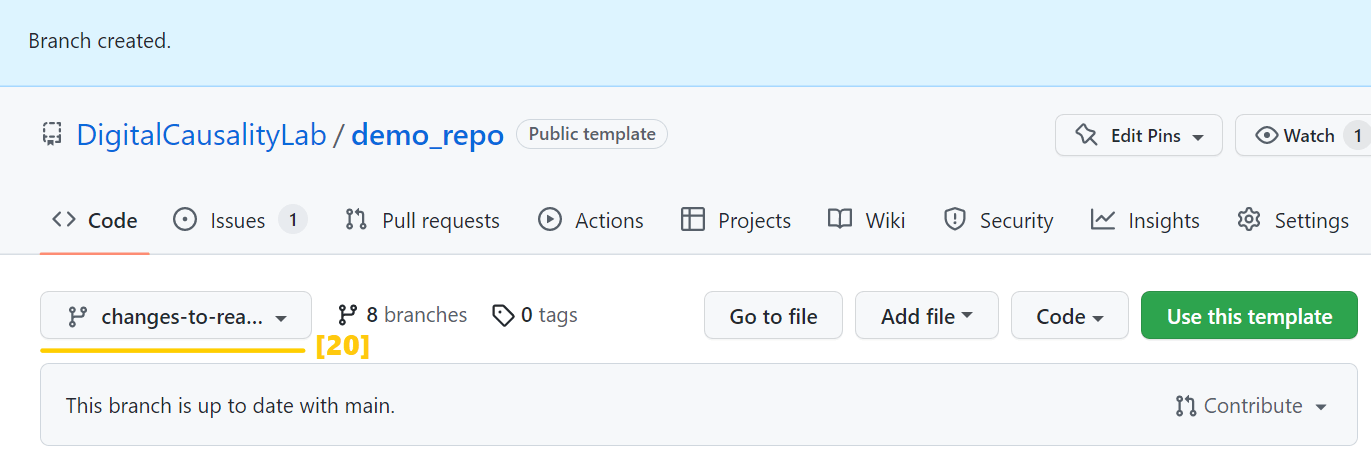1371x457 pixels.
Task: Click the Watch count badge
Action: pos(1356,136)
